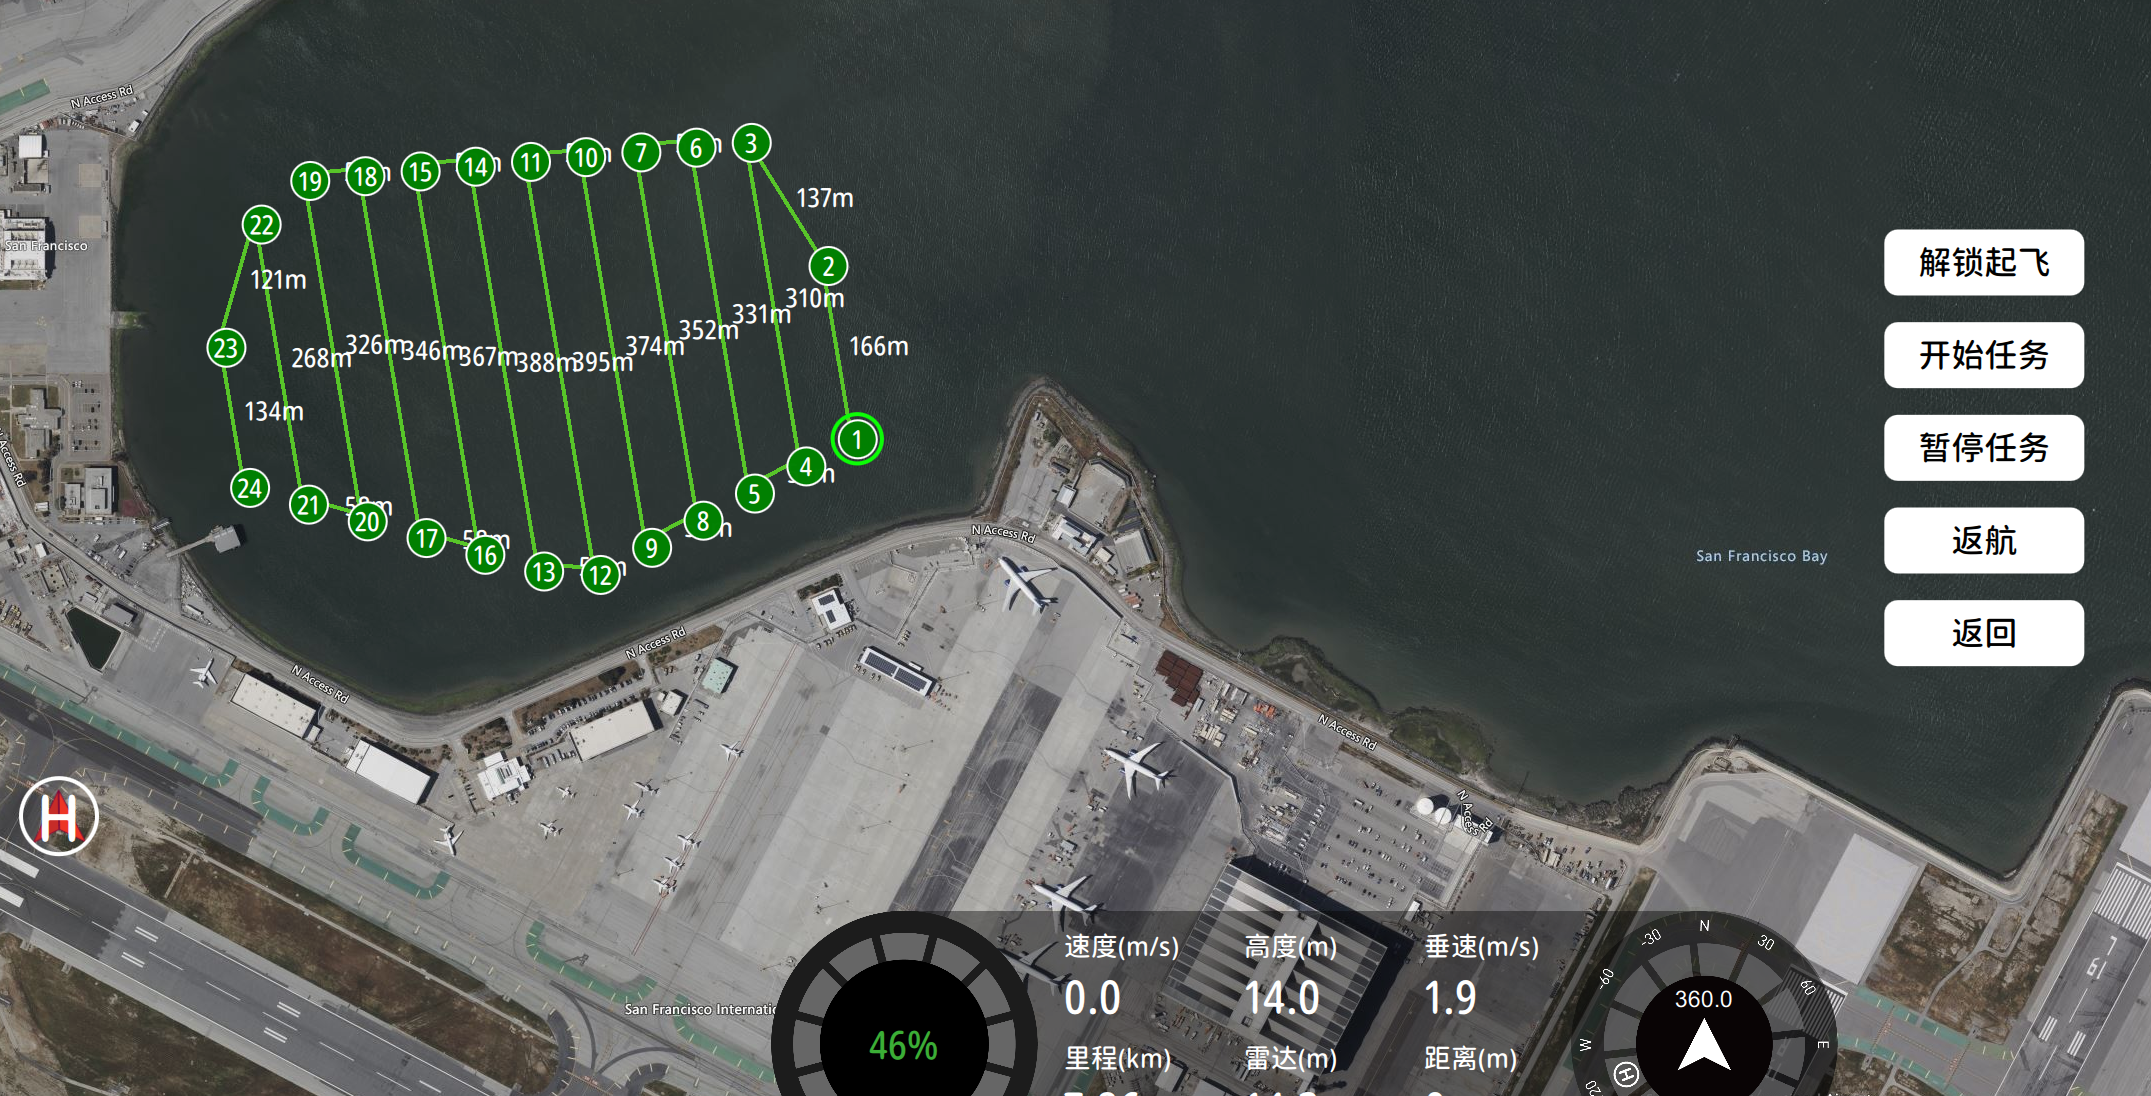This screenshot has width=2151, height=1096.
Task: Select waypoint 2 marker
Action: 828,266
